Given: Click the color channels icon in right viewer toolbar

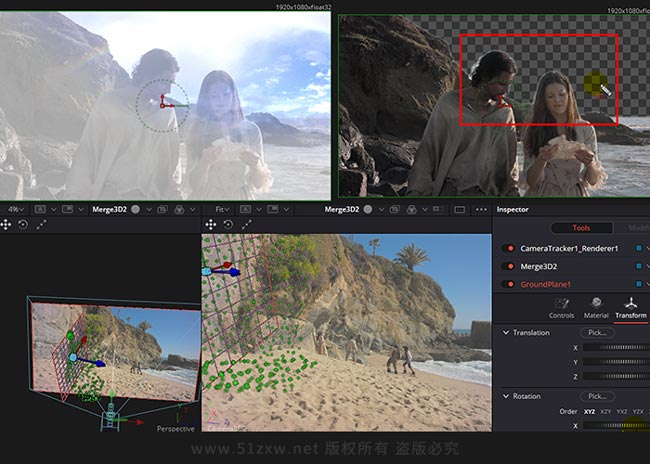Looking at the screenshot, I should 412,210.
